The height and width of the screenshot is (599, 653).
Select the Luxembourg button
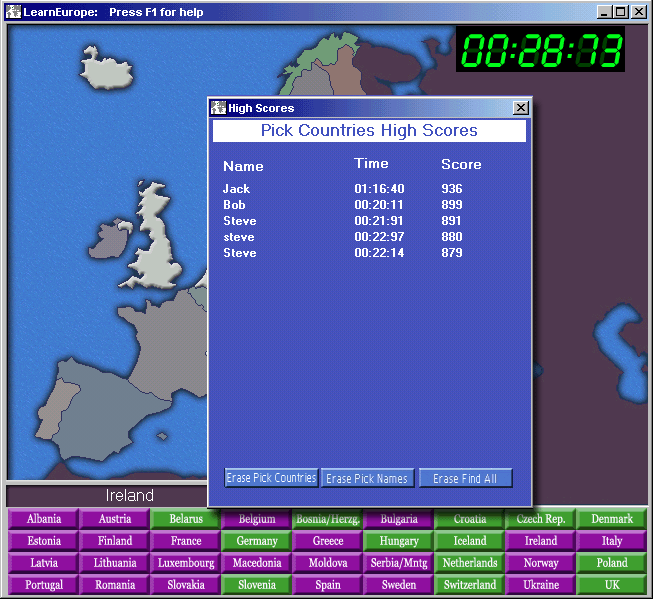(186, 563)
